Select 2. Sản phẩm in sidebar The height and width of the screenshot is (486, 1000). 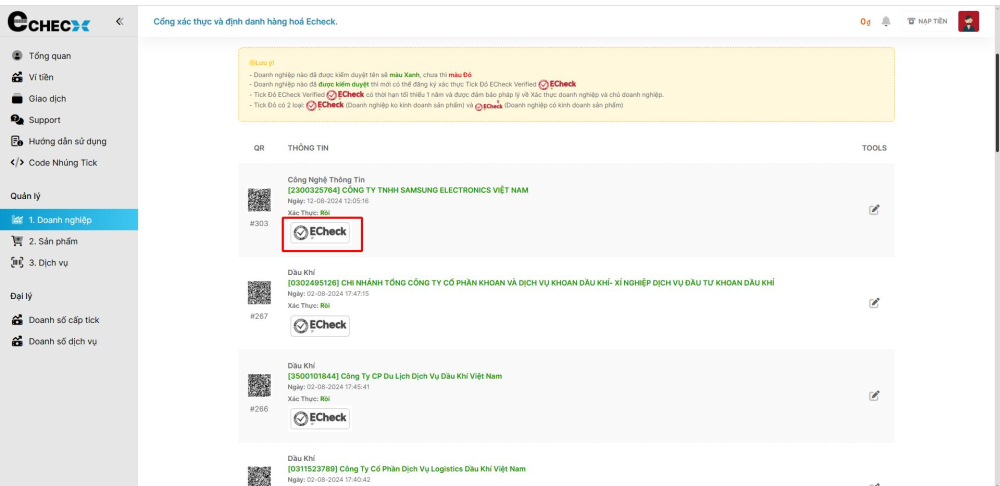pos(52,241)
